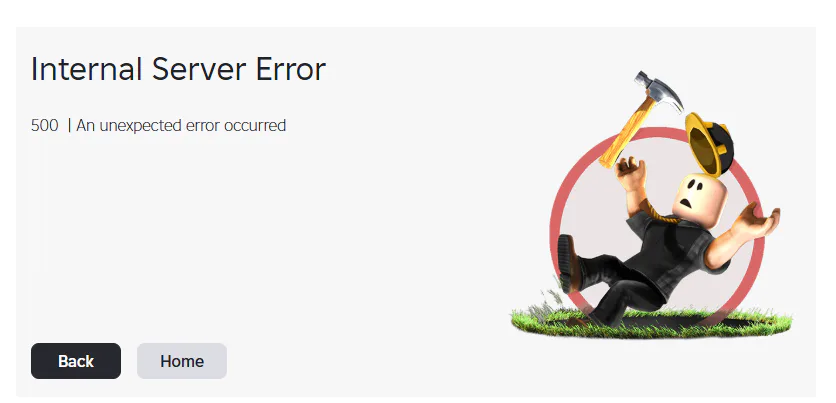This screenshot has height=403, width=836.
Task: Click the 500 error code number
Action: (45, 126)
